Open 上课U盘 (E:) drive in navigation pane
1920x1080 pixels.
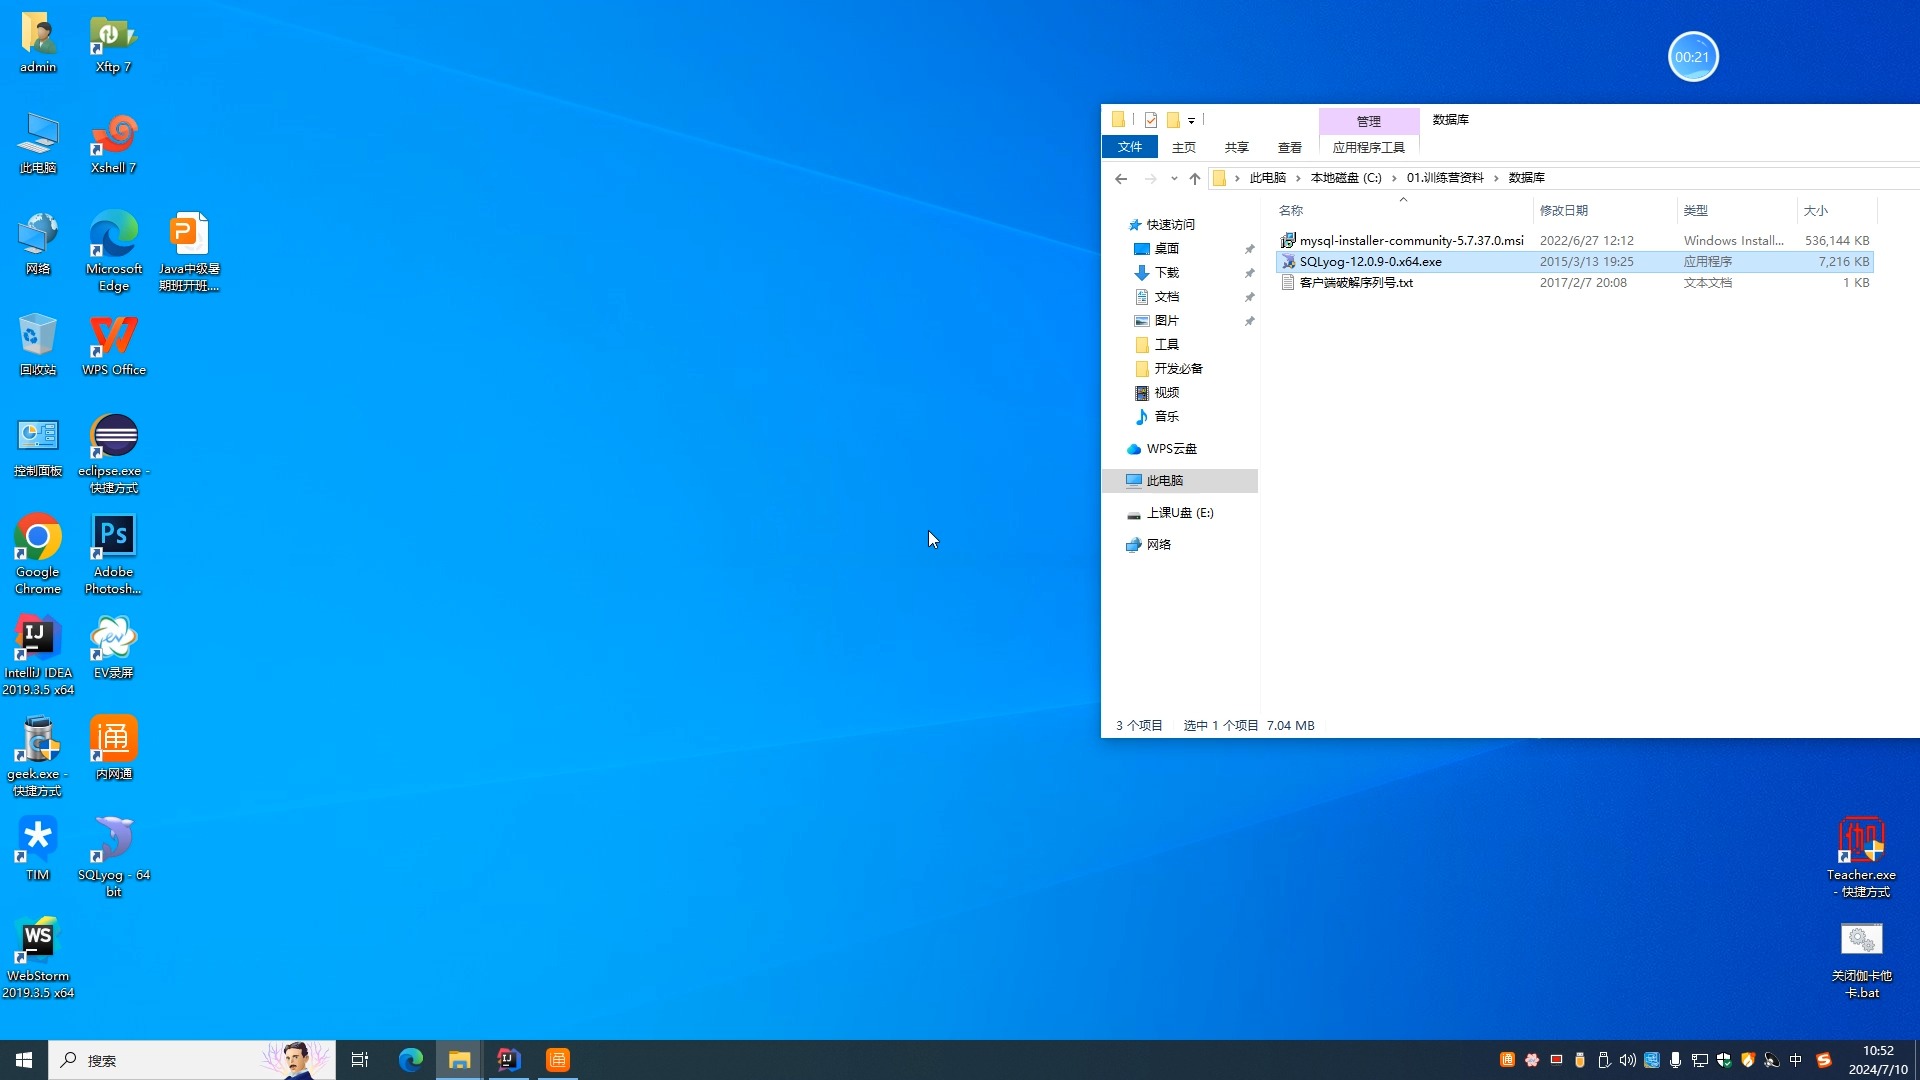[x=1180, y=513]
